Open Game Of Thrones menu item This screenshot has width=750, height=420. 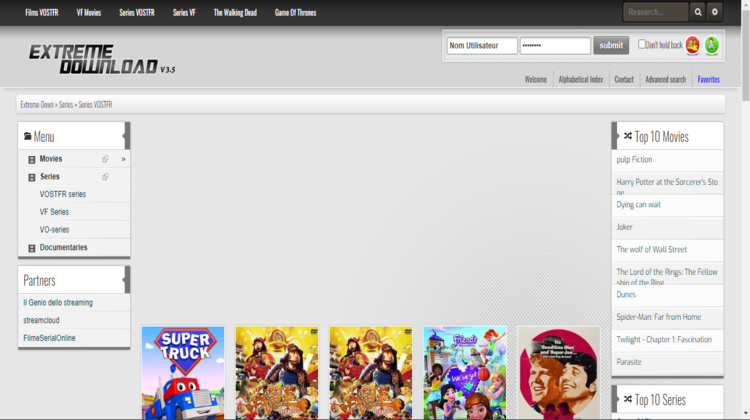[296, 12]
